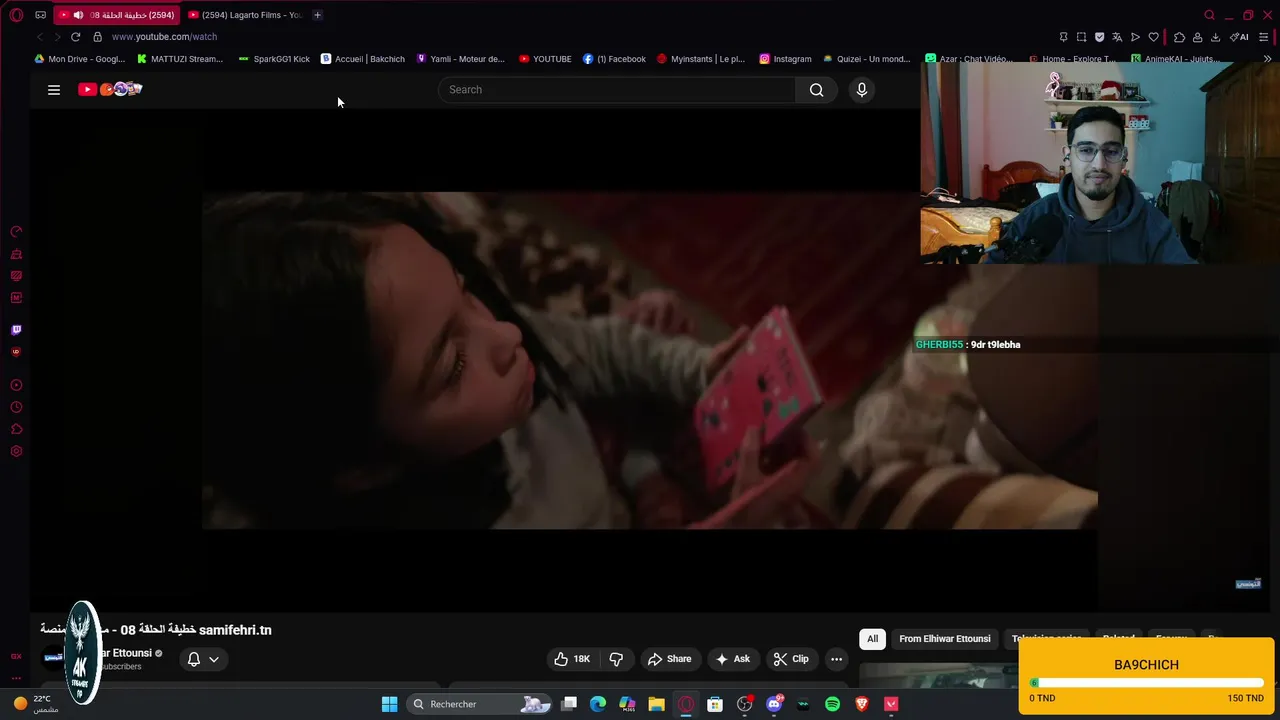This screenshot has width=1280, height=720.
Task: Open Discord from the taskbar
Action: point(774,704)
